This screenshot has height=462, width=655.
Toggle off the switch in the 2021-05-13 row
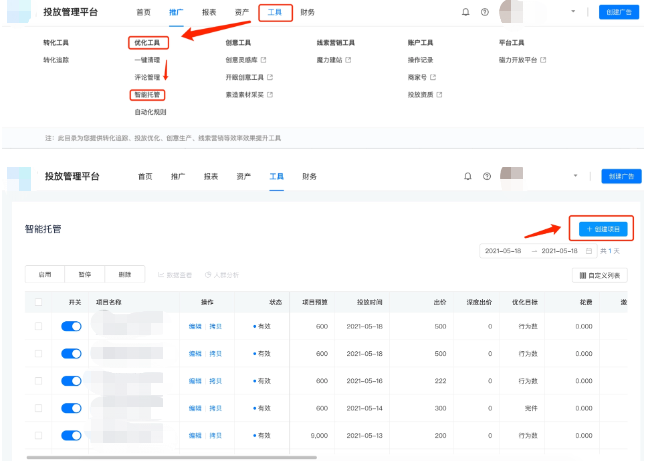71,436
